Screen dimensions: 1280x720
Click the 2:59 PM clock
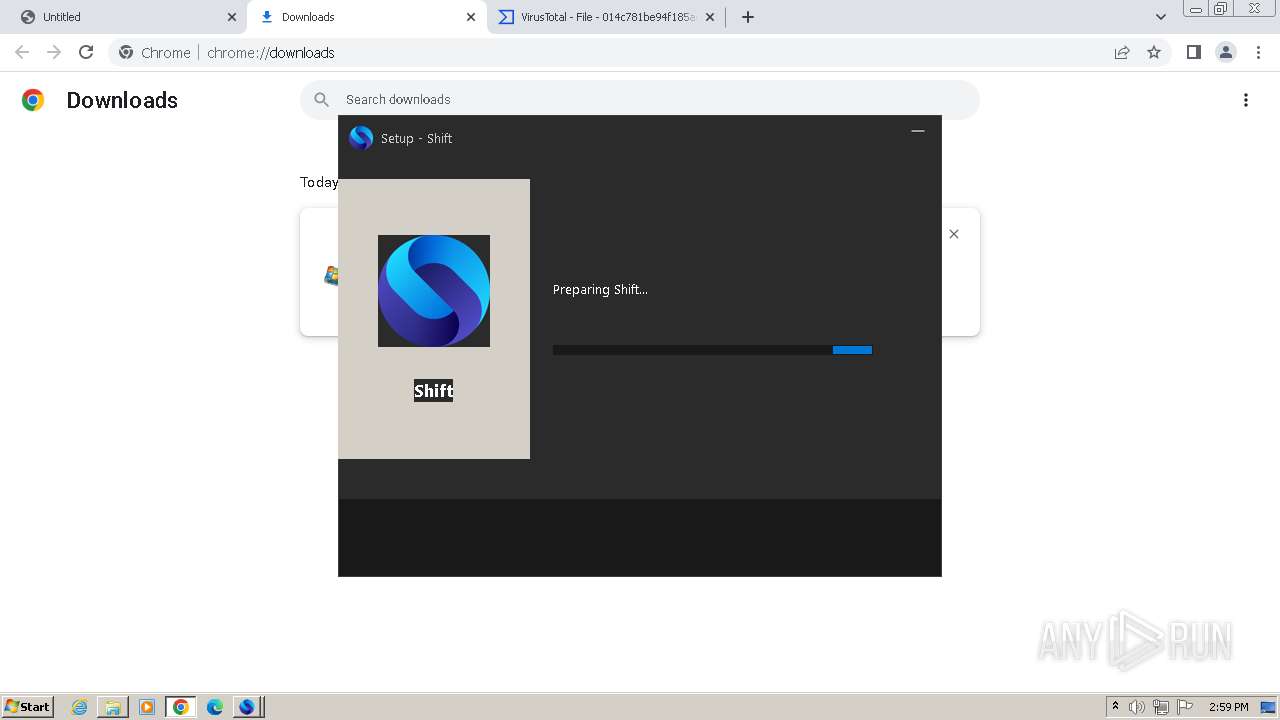(x=1228, y=707)
